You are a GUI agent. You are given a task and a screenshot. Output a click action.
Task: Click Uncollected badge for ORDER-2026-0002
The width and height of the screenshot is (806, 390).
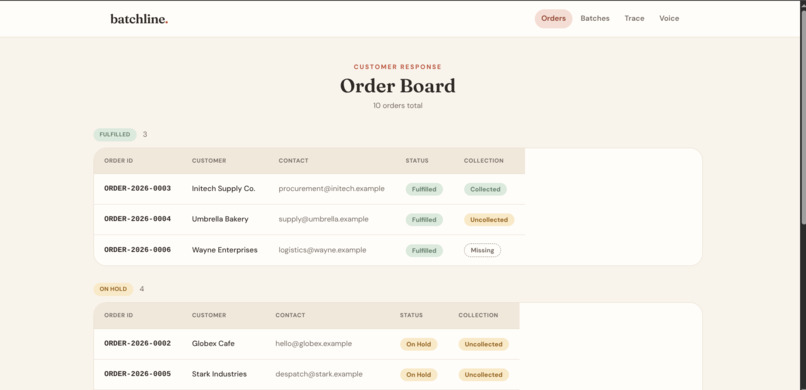coord(483,344)
